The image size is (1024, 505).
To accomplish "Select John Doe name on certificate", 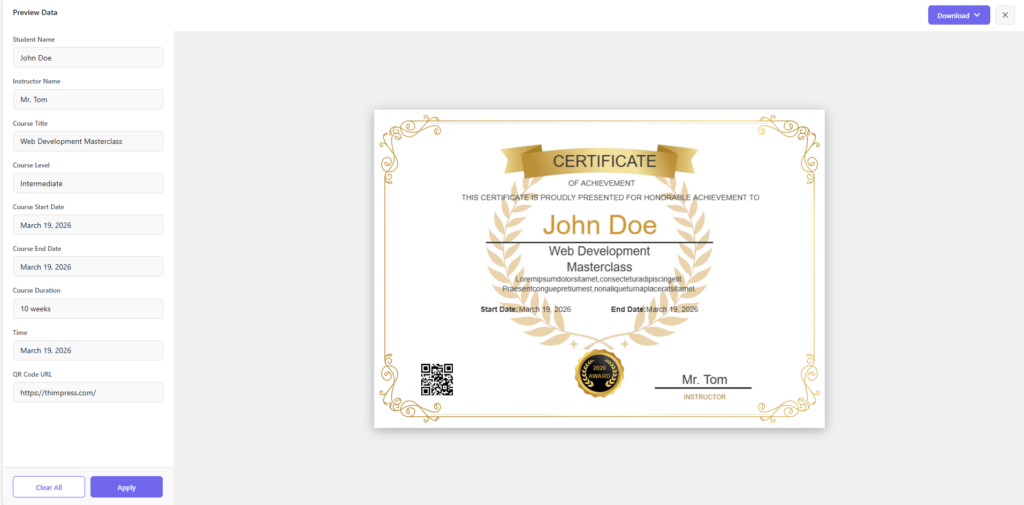I will point(599,224).
